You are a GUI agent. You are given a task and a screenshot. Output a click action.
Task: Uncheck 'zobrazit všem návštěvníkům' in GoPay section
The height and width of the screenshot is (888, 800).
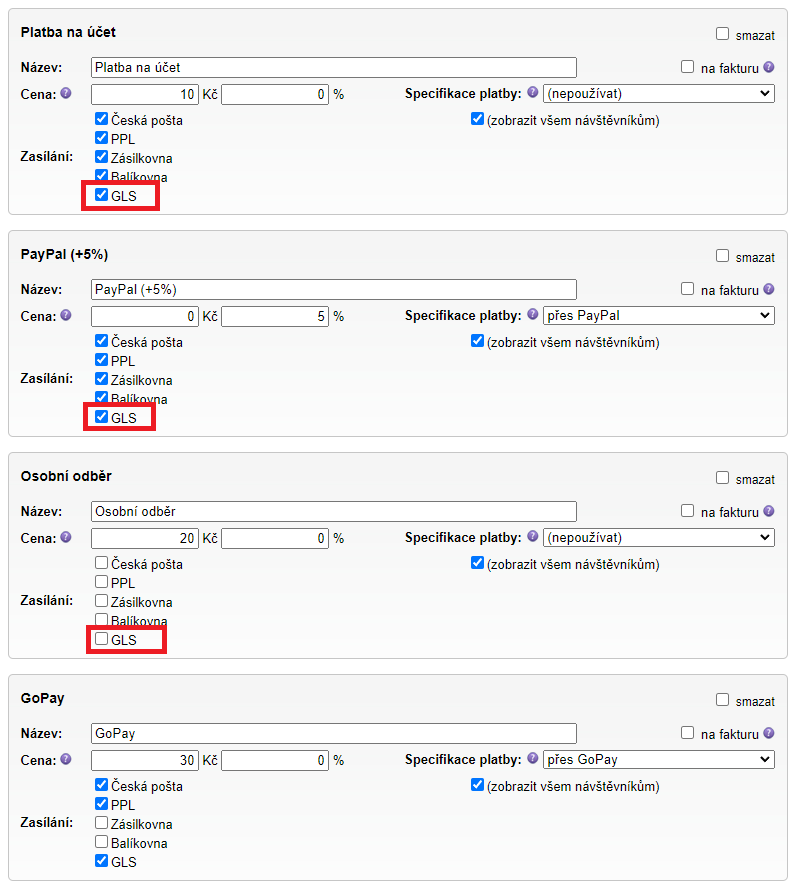click(x=477, y=785)
